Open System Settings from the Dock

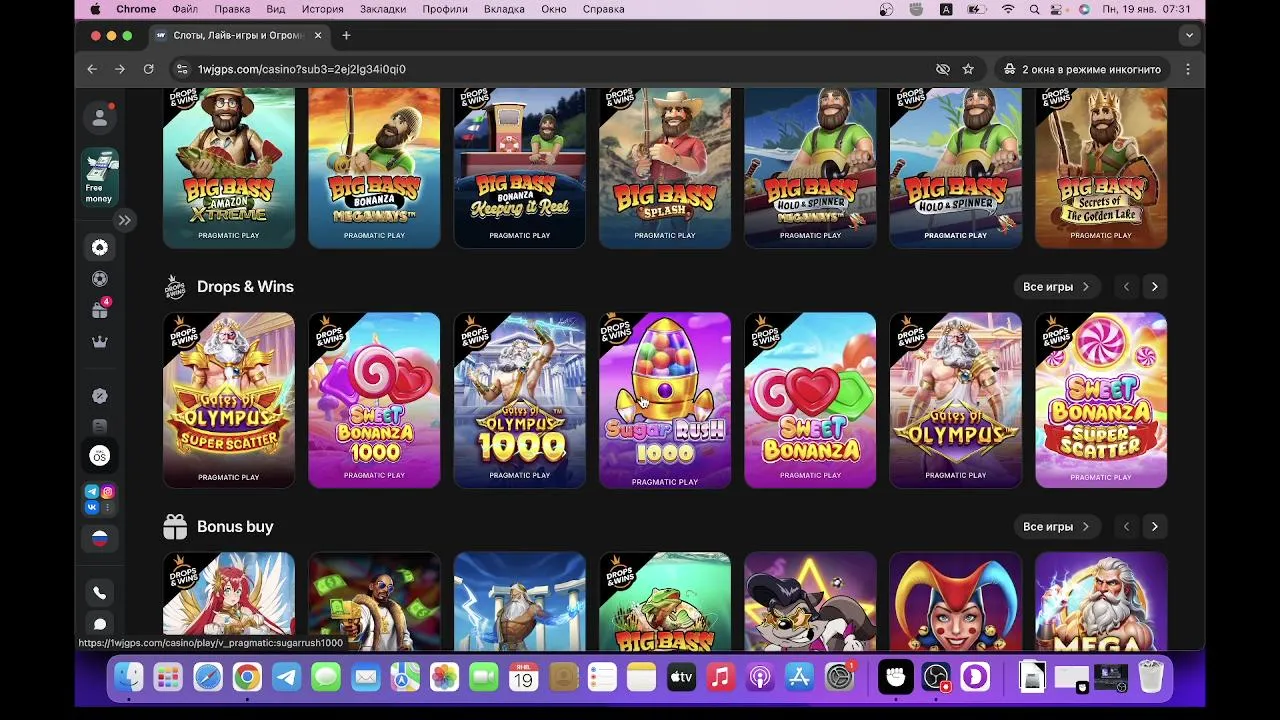(x=839, y=677)
